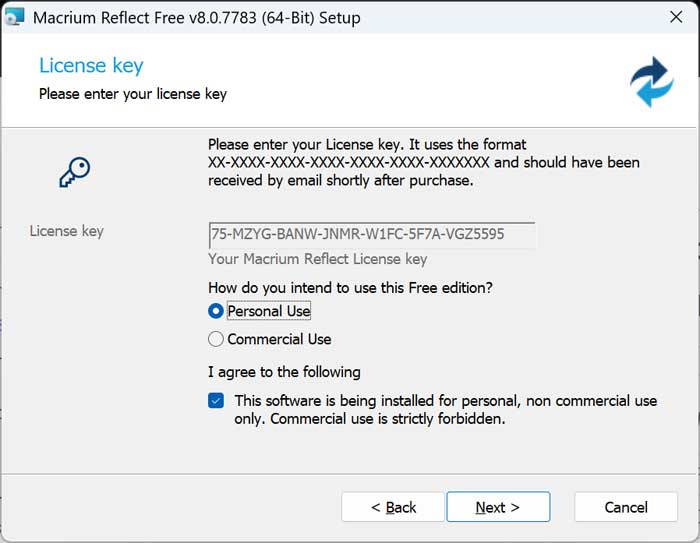Click 'Your Macrium Reflect License key' hint text
Image resolution: width=700 pixels, height=543 pixels.
318,259
